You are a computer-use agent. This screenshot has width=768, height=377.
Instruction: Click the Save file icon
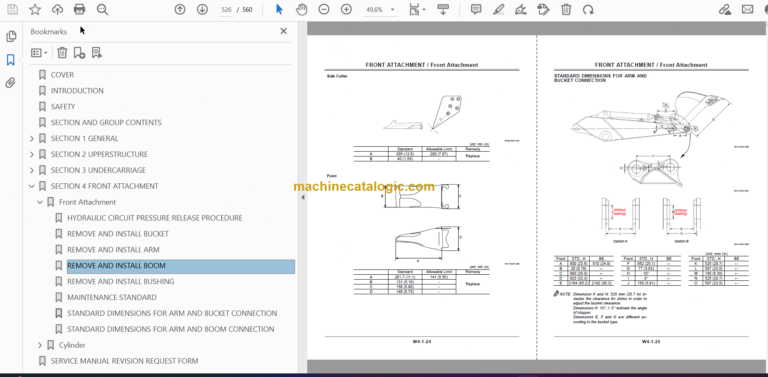(12, 9)
